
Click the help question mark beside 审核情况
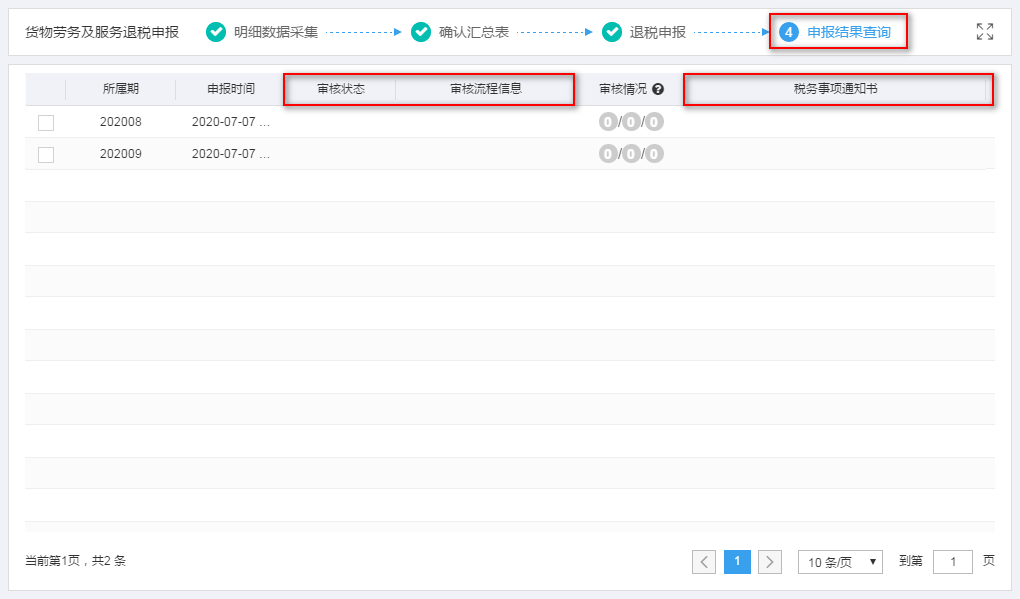pyautogui.click(x=658, y=89)
